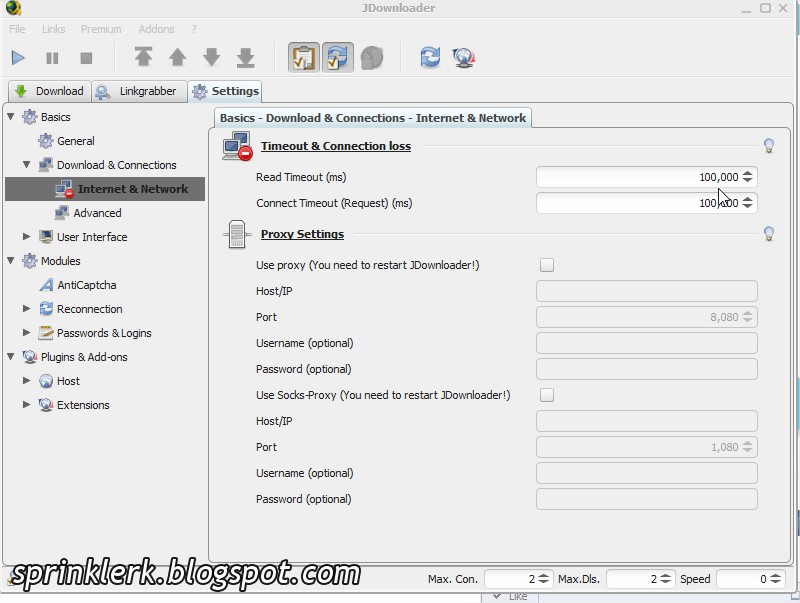Move selection down arrow icon

pyautogui.click(x=212, y=57)
